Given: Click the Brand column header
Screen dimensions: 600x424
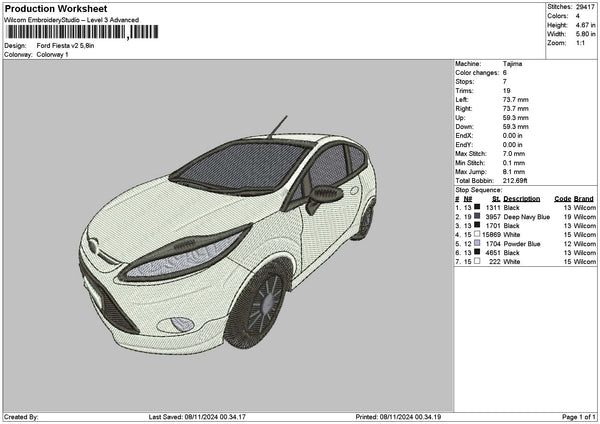Looking at the screenshot, I should pos(584,198).
